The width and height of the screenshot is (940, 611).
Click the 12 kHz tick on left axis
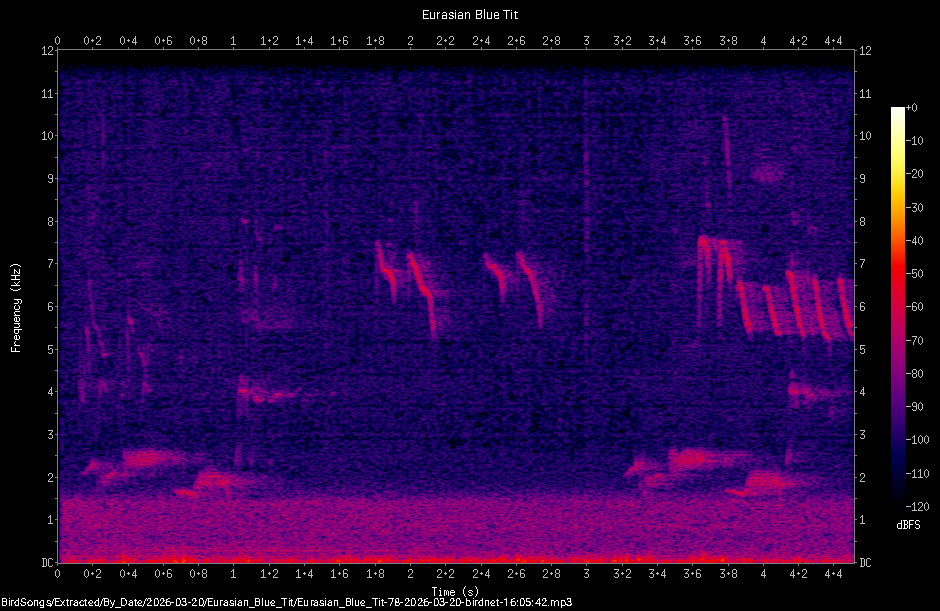pyautogui.click(x=45, y=48)
